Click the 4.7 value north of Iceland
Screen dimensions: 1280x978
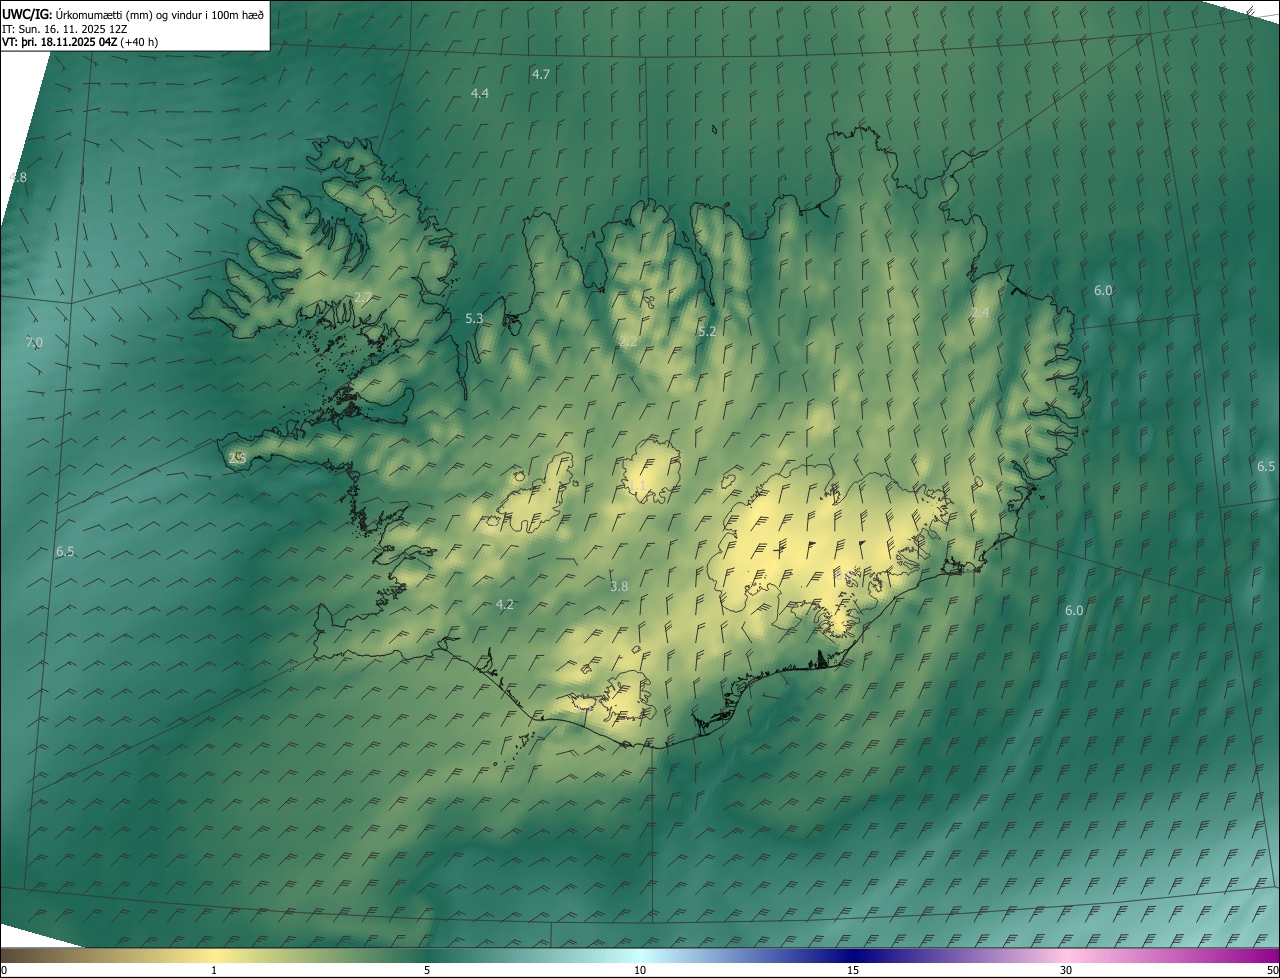541,75
